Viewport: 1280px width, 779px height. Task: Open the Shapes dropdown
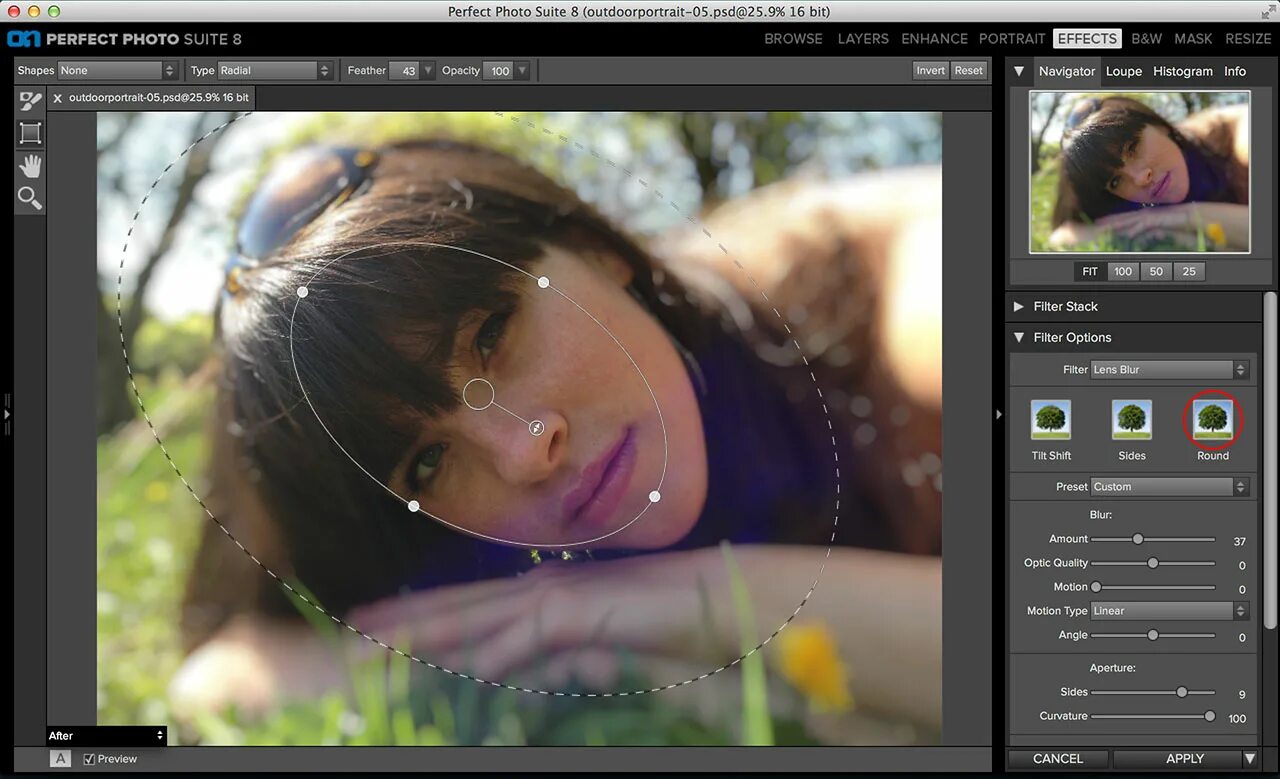click(x=117, y=71)
